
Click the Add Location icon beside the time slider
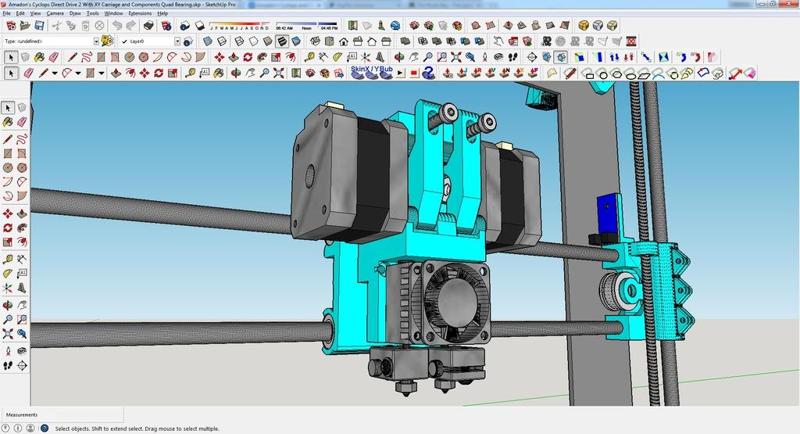pos(353,25)
